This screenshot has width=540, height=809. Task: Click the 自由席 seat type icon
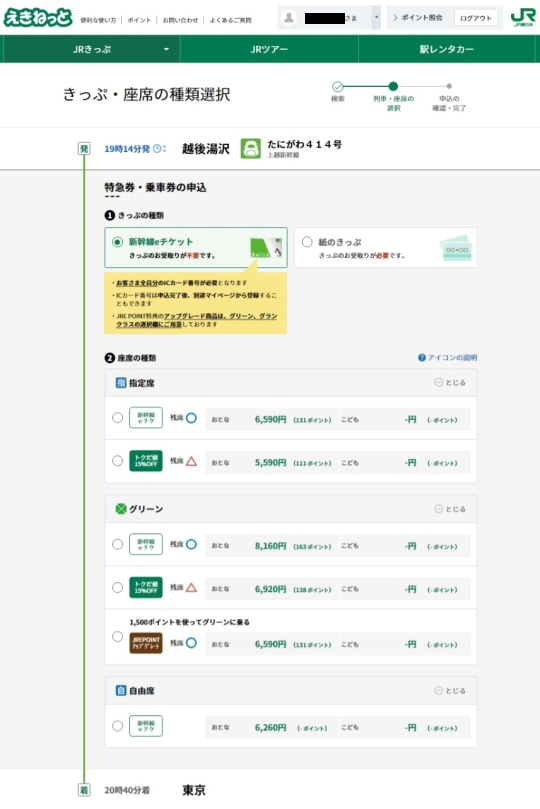pos(121,690)
